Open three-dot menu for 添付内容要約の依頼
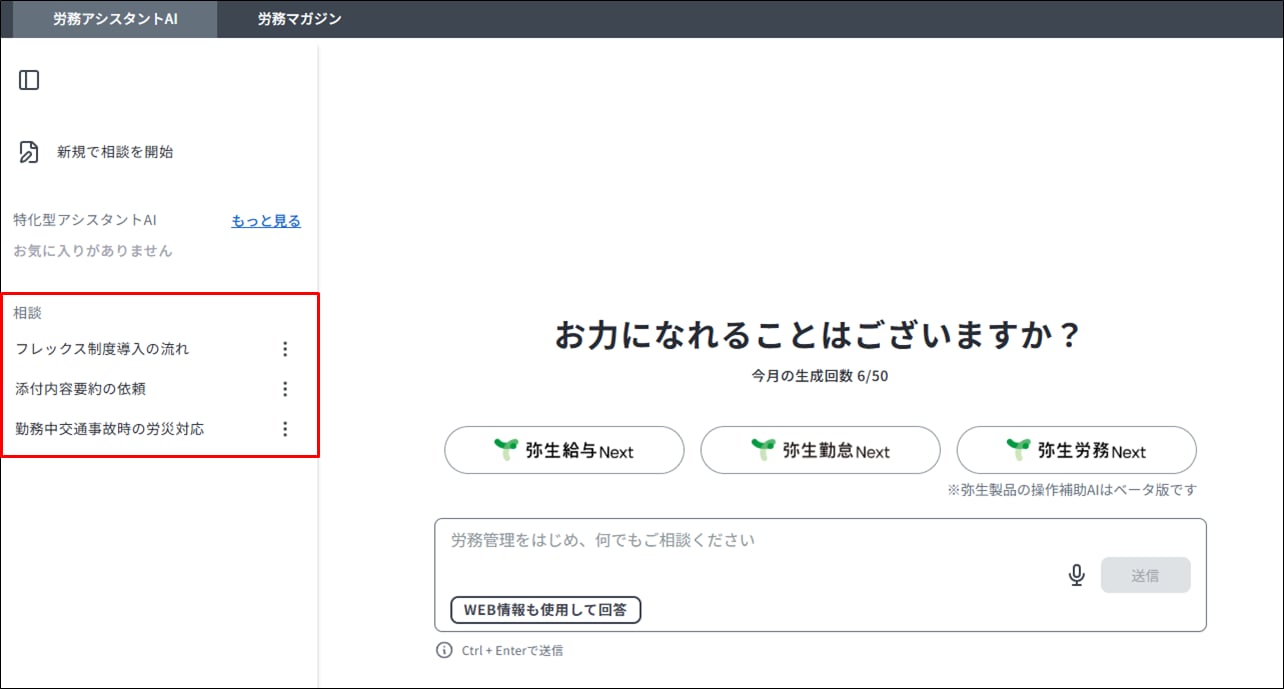 285,389
